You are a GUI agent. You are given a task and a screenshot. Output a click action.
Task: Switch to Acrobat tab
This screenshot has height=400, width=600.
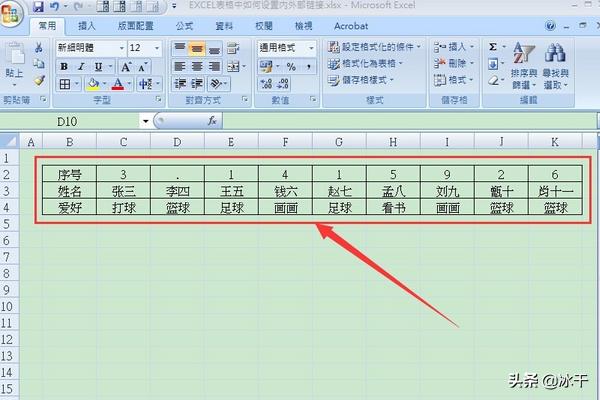(351, 26)
